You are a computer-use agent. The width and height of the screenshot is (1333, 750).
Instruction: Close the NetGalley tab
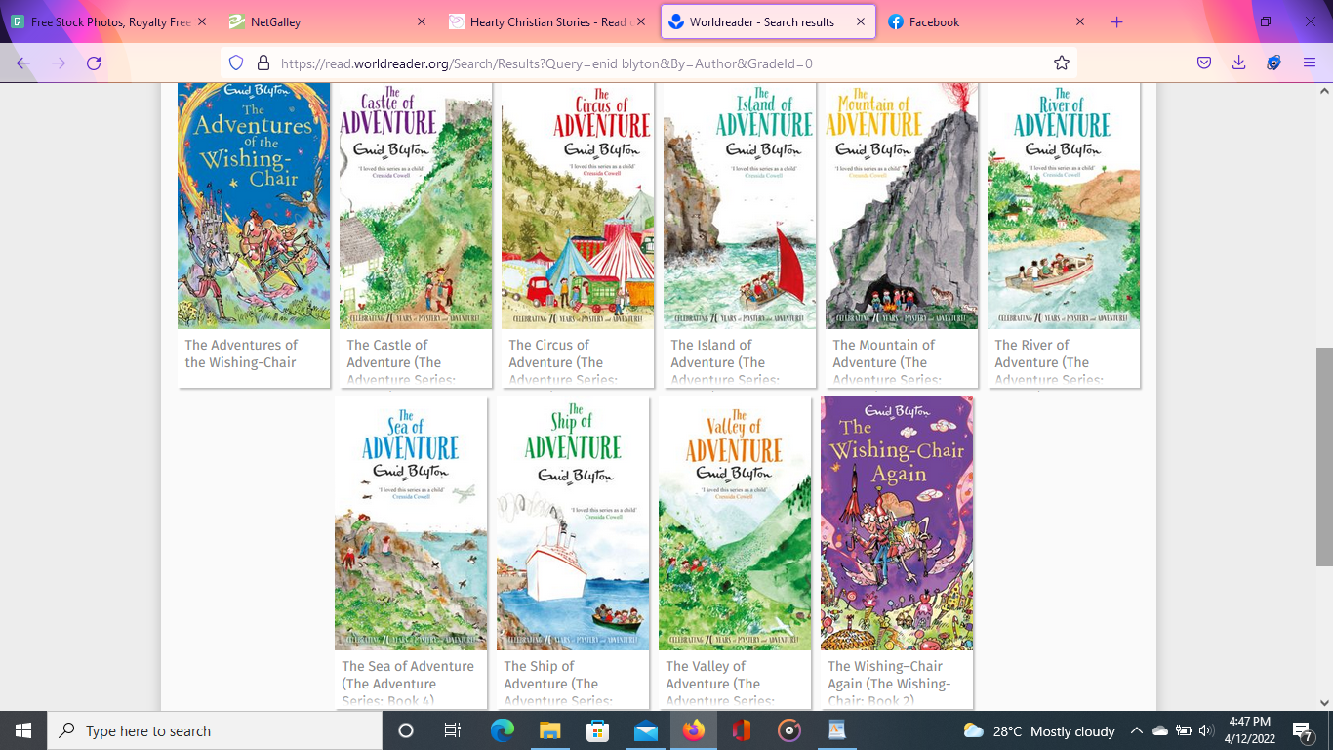click(420, 22)
